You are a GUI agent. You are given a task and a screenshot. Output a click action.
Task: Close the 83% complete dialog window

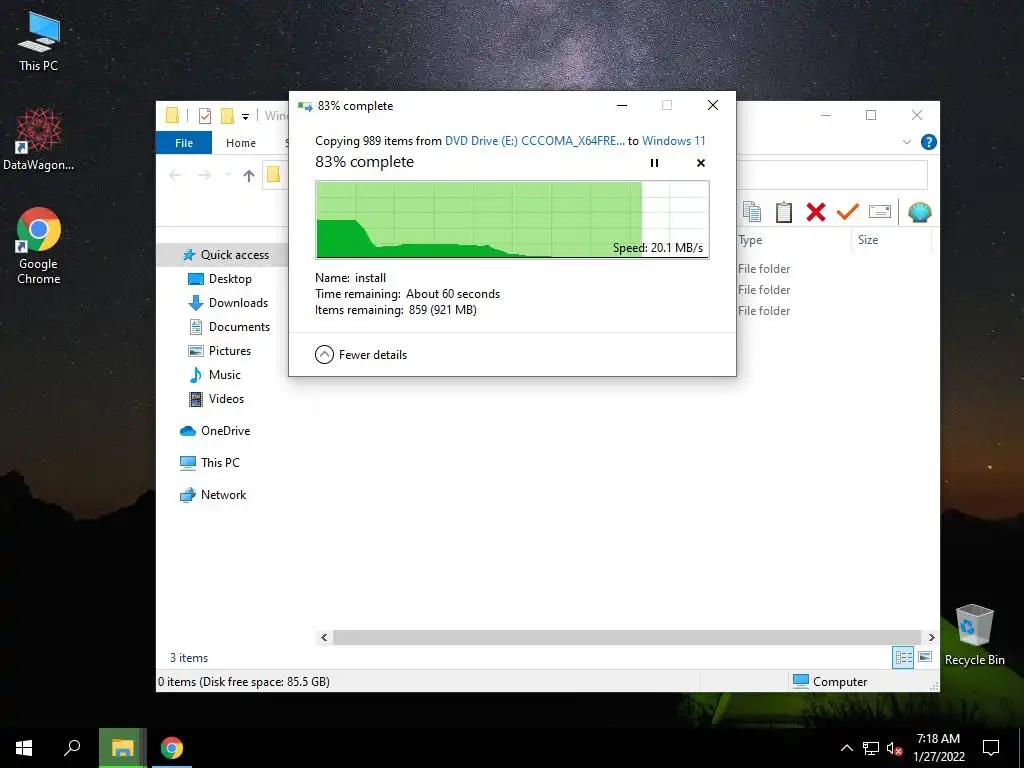(x=712, y=105)
